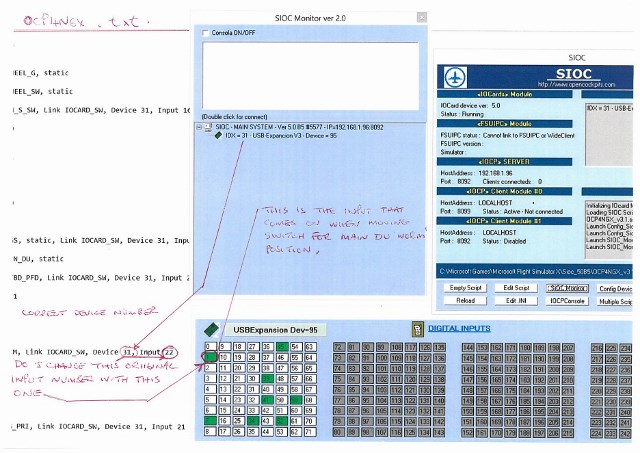This screenshot has height=453, width=640.
Task: Open the SIOC Monitor button
Action: pos(569,287)
